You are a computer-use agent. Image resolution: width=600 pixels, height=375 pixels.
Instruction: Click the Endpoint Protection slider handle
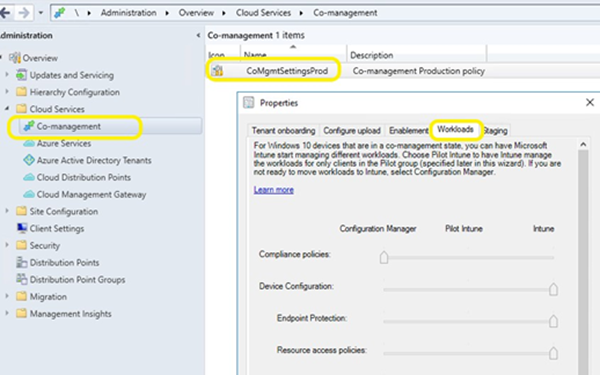(553, 321)
